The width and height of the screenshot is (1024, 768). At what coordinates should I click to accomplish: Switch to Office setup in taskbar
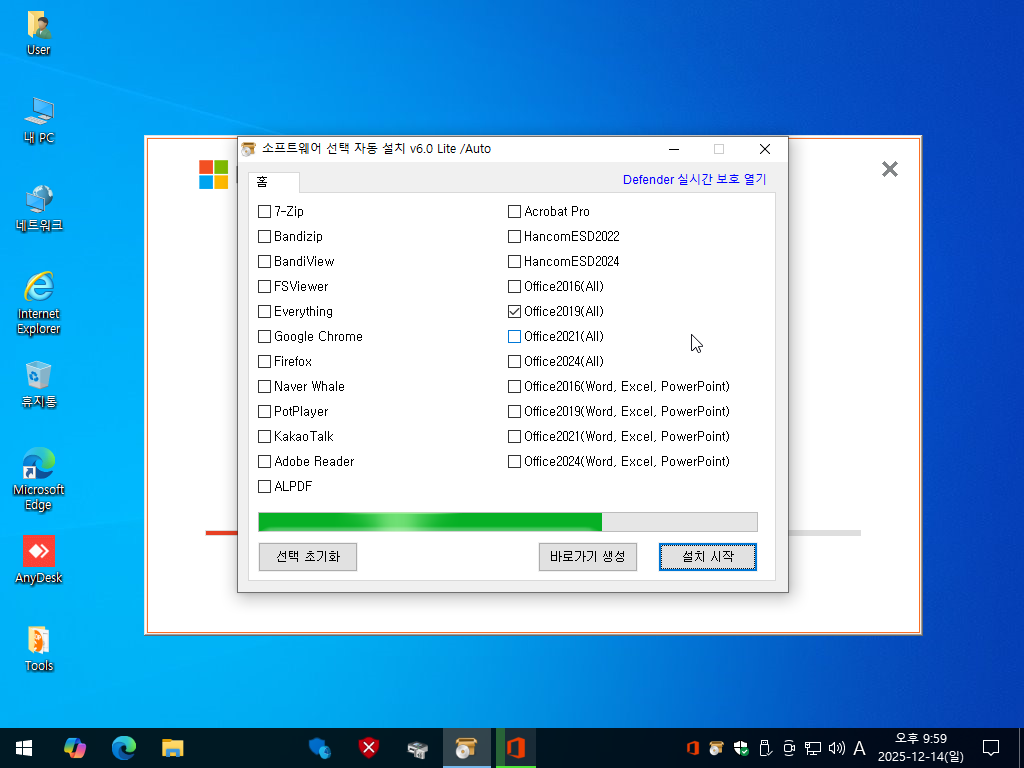coord(516,748)
